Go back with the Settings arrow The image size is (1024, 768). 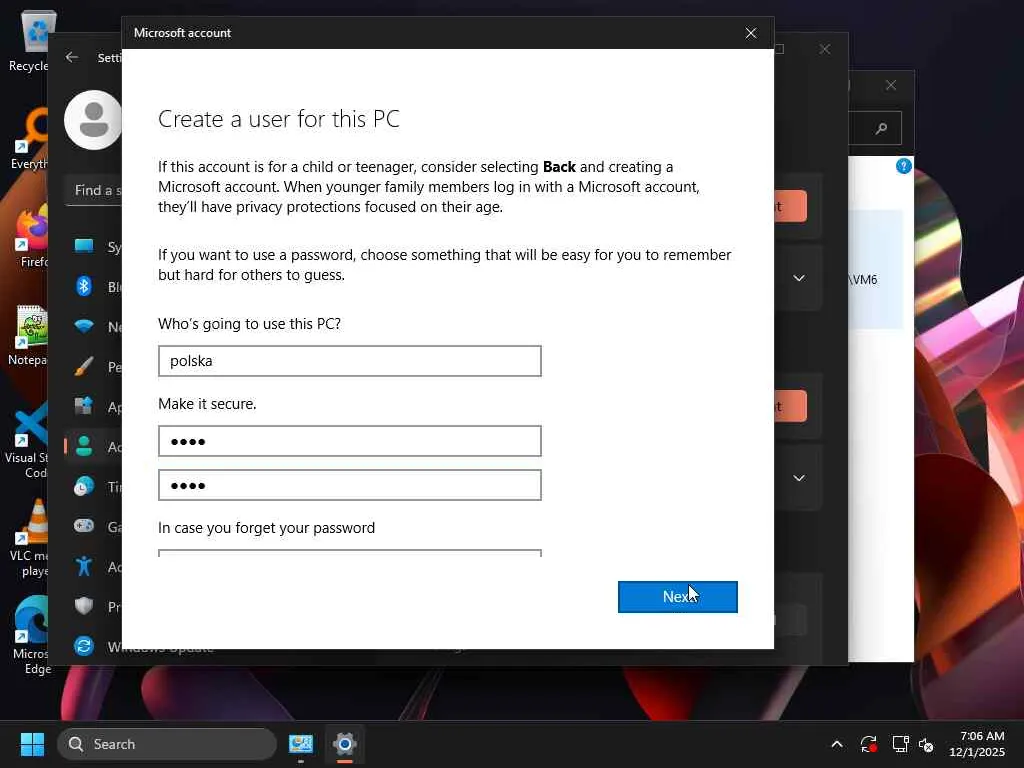[72, 57]
